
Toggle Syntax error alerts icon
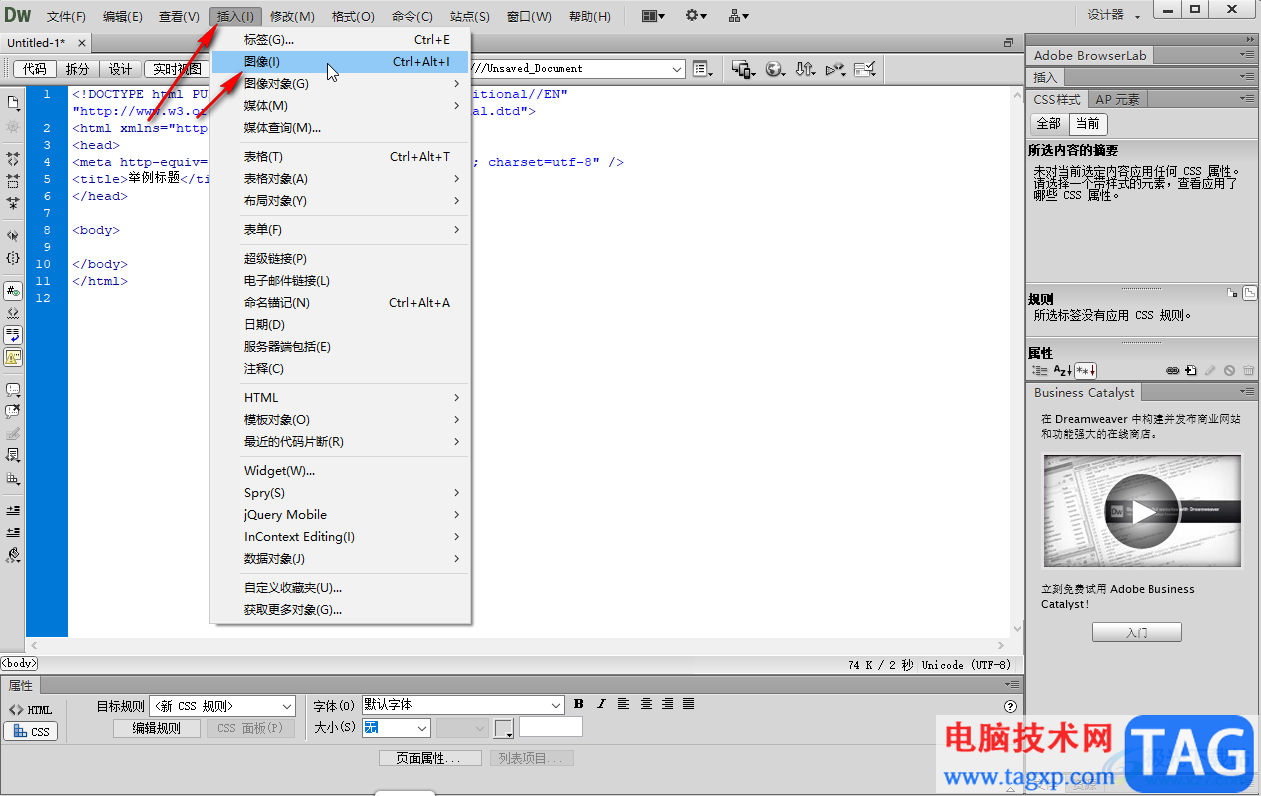(x=13, y=356)
